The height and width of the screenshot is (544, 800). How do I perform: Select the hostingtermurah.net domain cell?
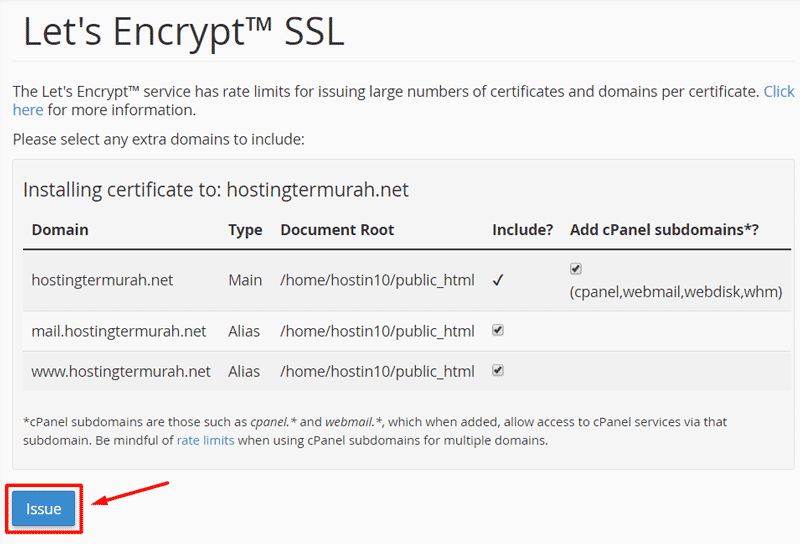coord(102,280)
